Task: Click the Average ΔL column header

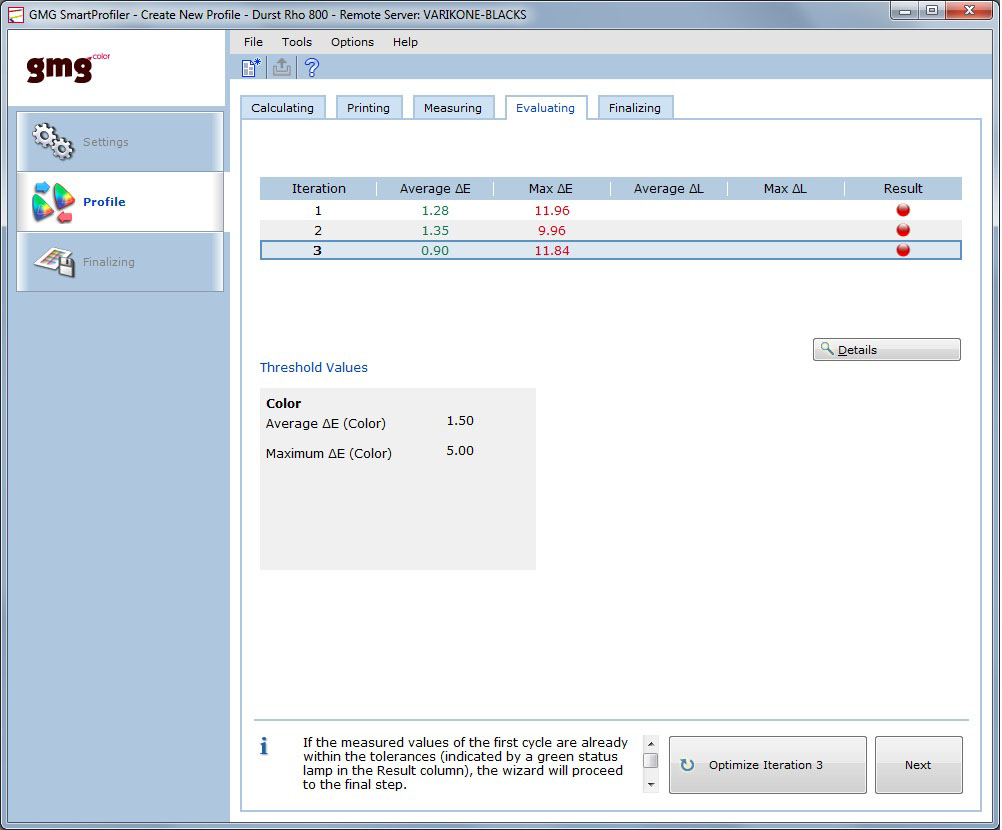Action: tap(668, 188)
